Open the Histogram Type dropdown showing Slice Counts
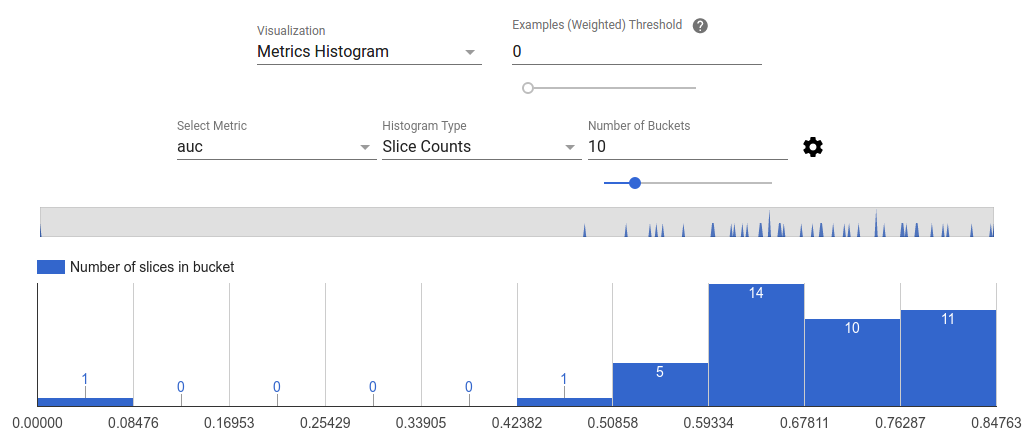 (x=480, y=147)
